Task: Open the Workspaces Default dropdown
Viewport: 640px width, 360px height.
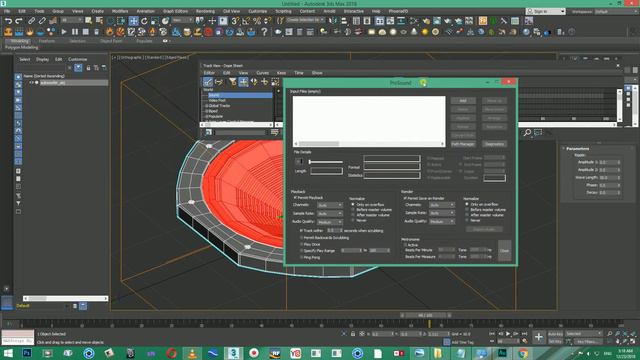Action: (616, 11)
